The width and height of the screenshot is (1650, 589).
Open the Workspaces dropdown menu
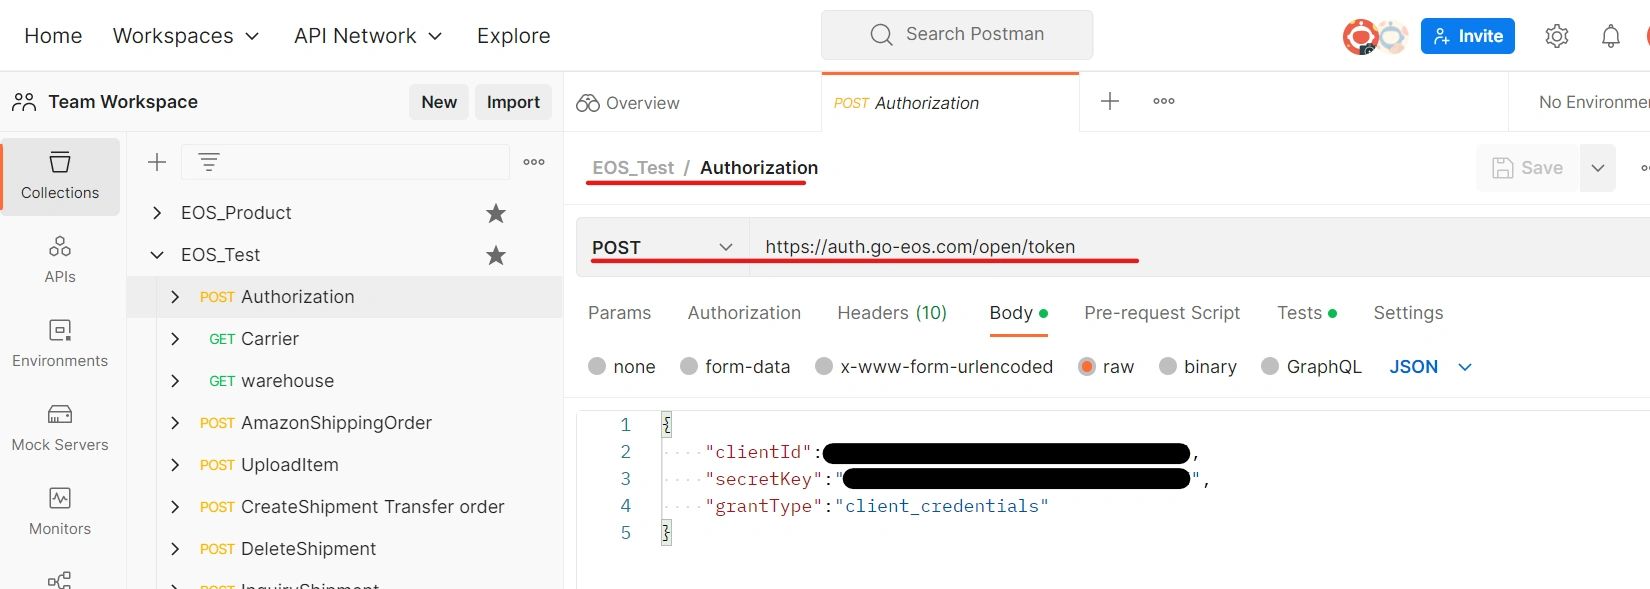point(186,36)
